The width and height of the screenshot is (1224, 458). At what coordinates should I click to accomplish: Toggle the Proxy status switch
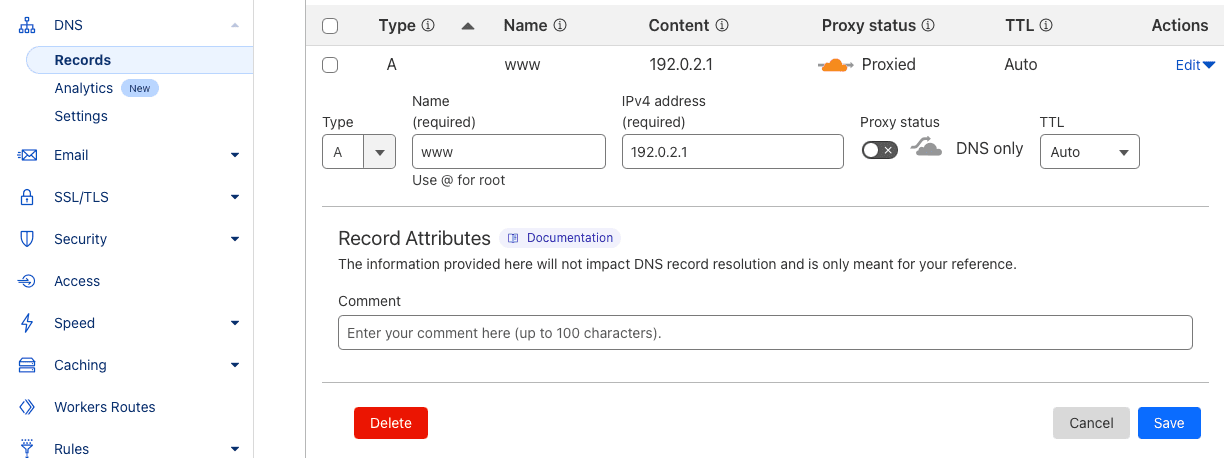coord(879,149)
